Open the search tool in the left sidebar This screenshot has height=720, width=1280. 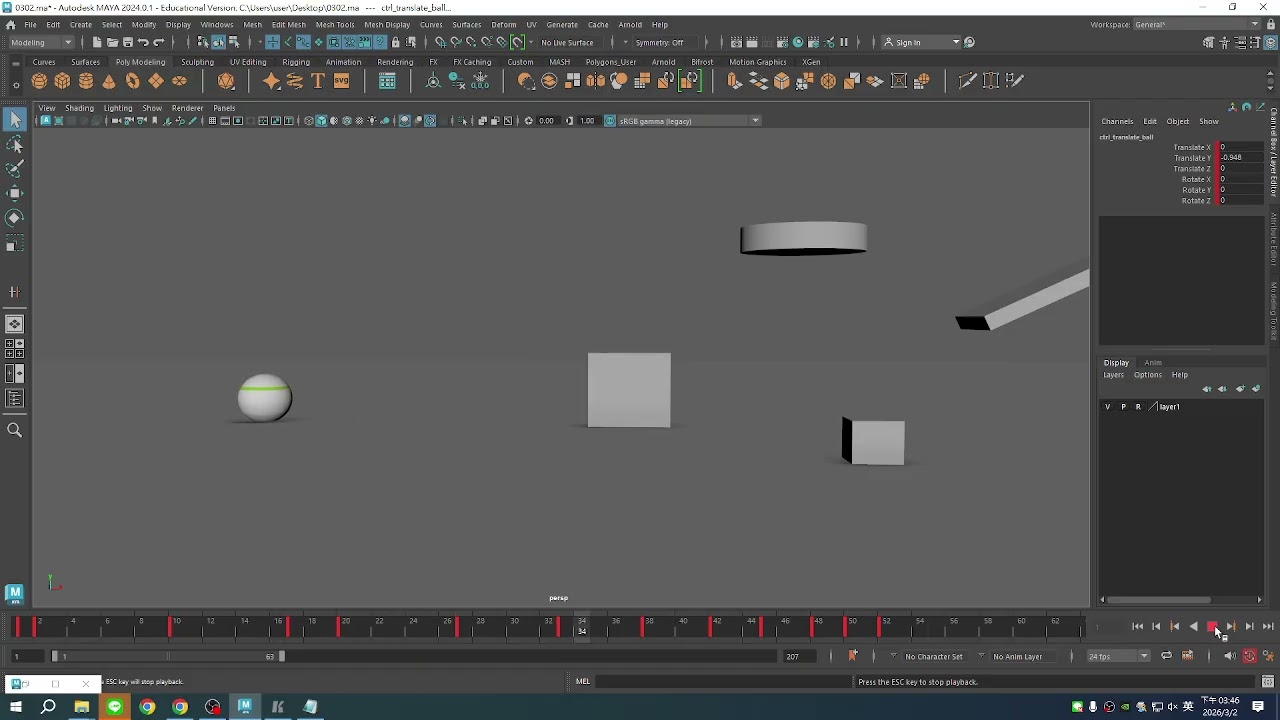point(14,430)
